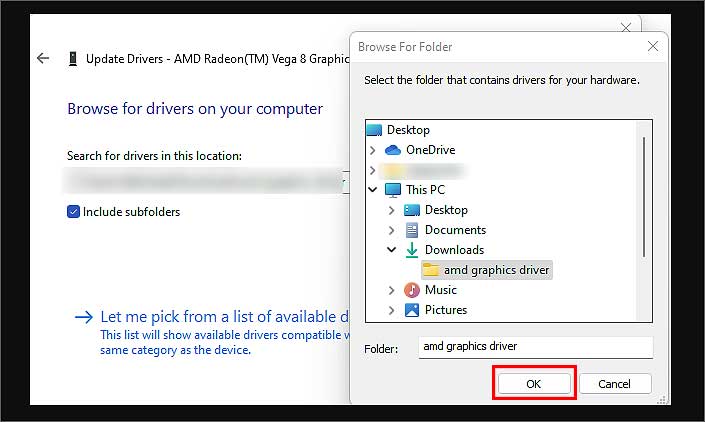The image size is (705, 422).
Task: Select the Music folder icon
Action: point(412,290)
